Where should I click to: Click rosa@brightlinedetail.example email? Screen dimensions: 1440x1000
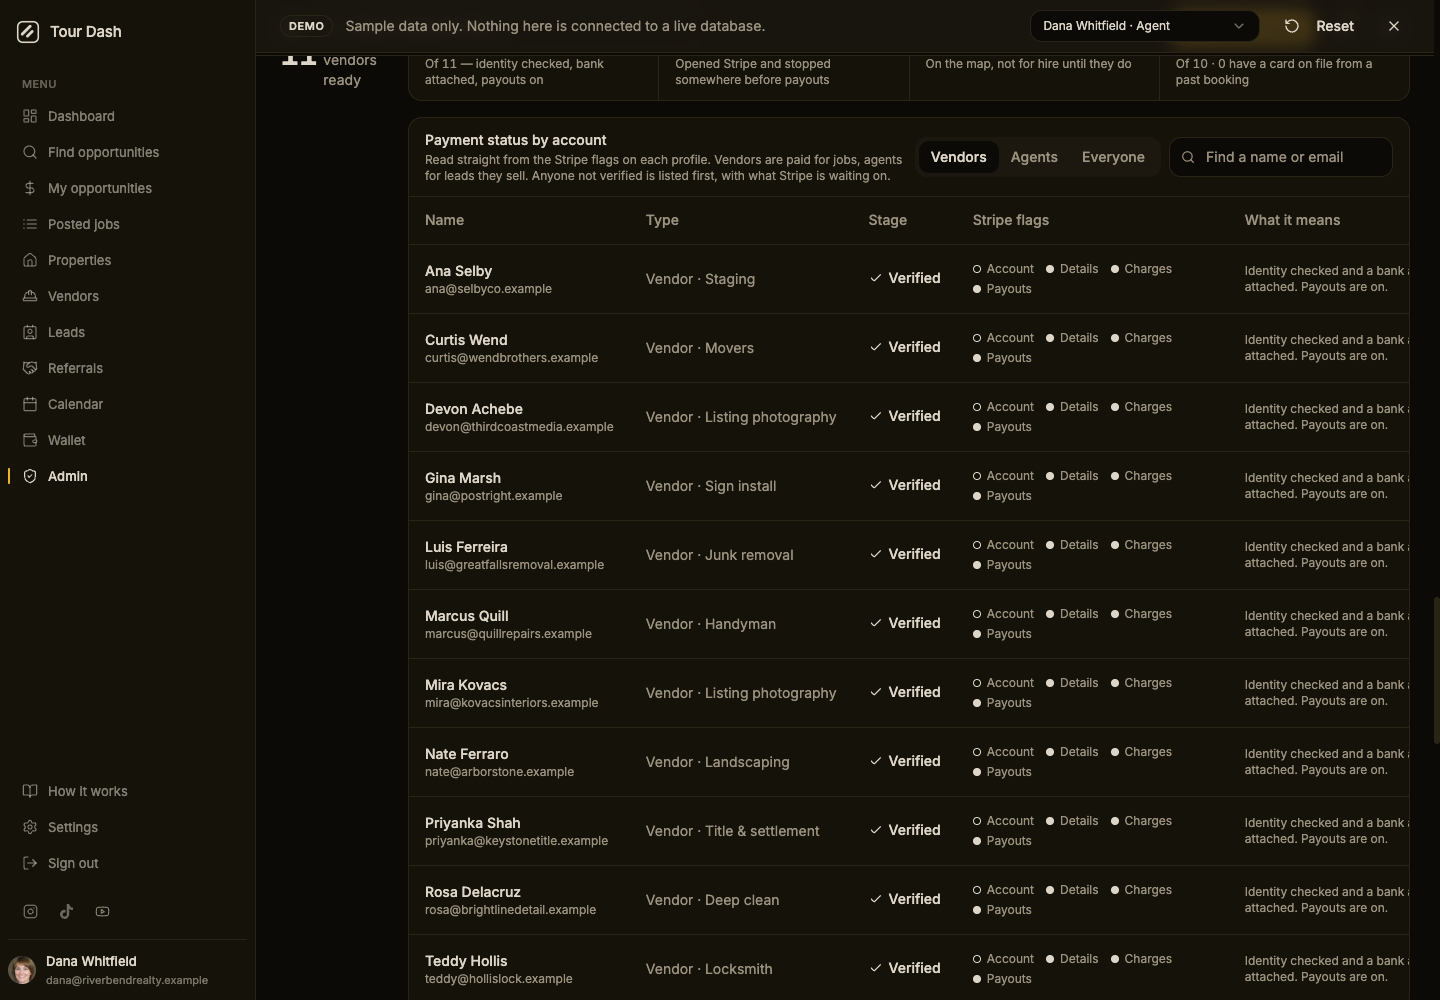(x=510, y=910)
